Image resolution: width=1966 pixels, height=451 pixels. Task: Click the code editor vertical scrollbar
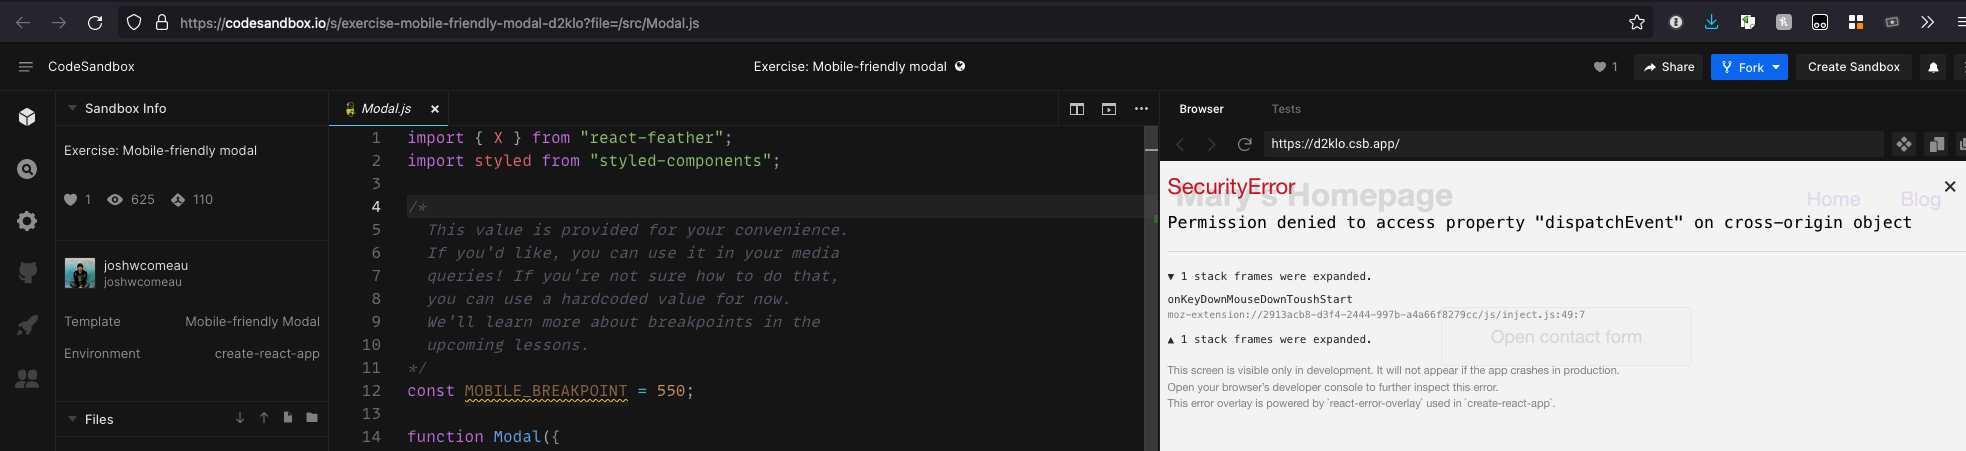click(x=1151, y=288)
